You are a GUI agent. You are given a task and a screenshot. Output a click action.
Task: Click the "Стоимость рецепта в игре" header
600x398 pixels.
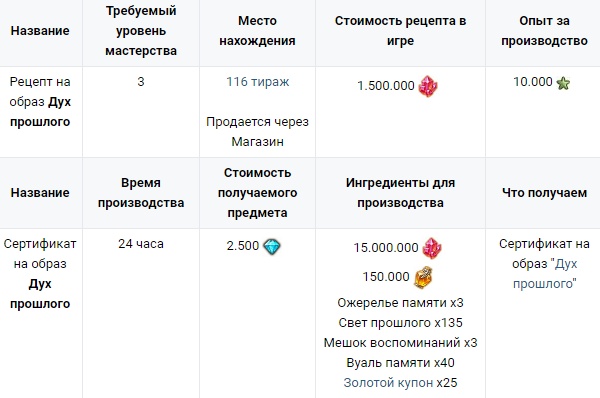400,31
